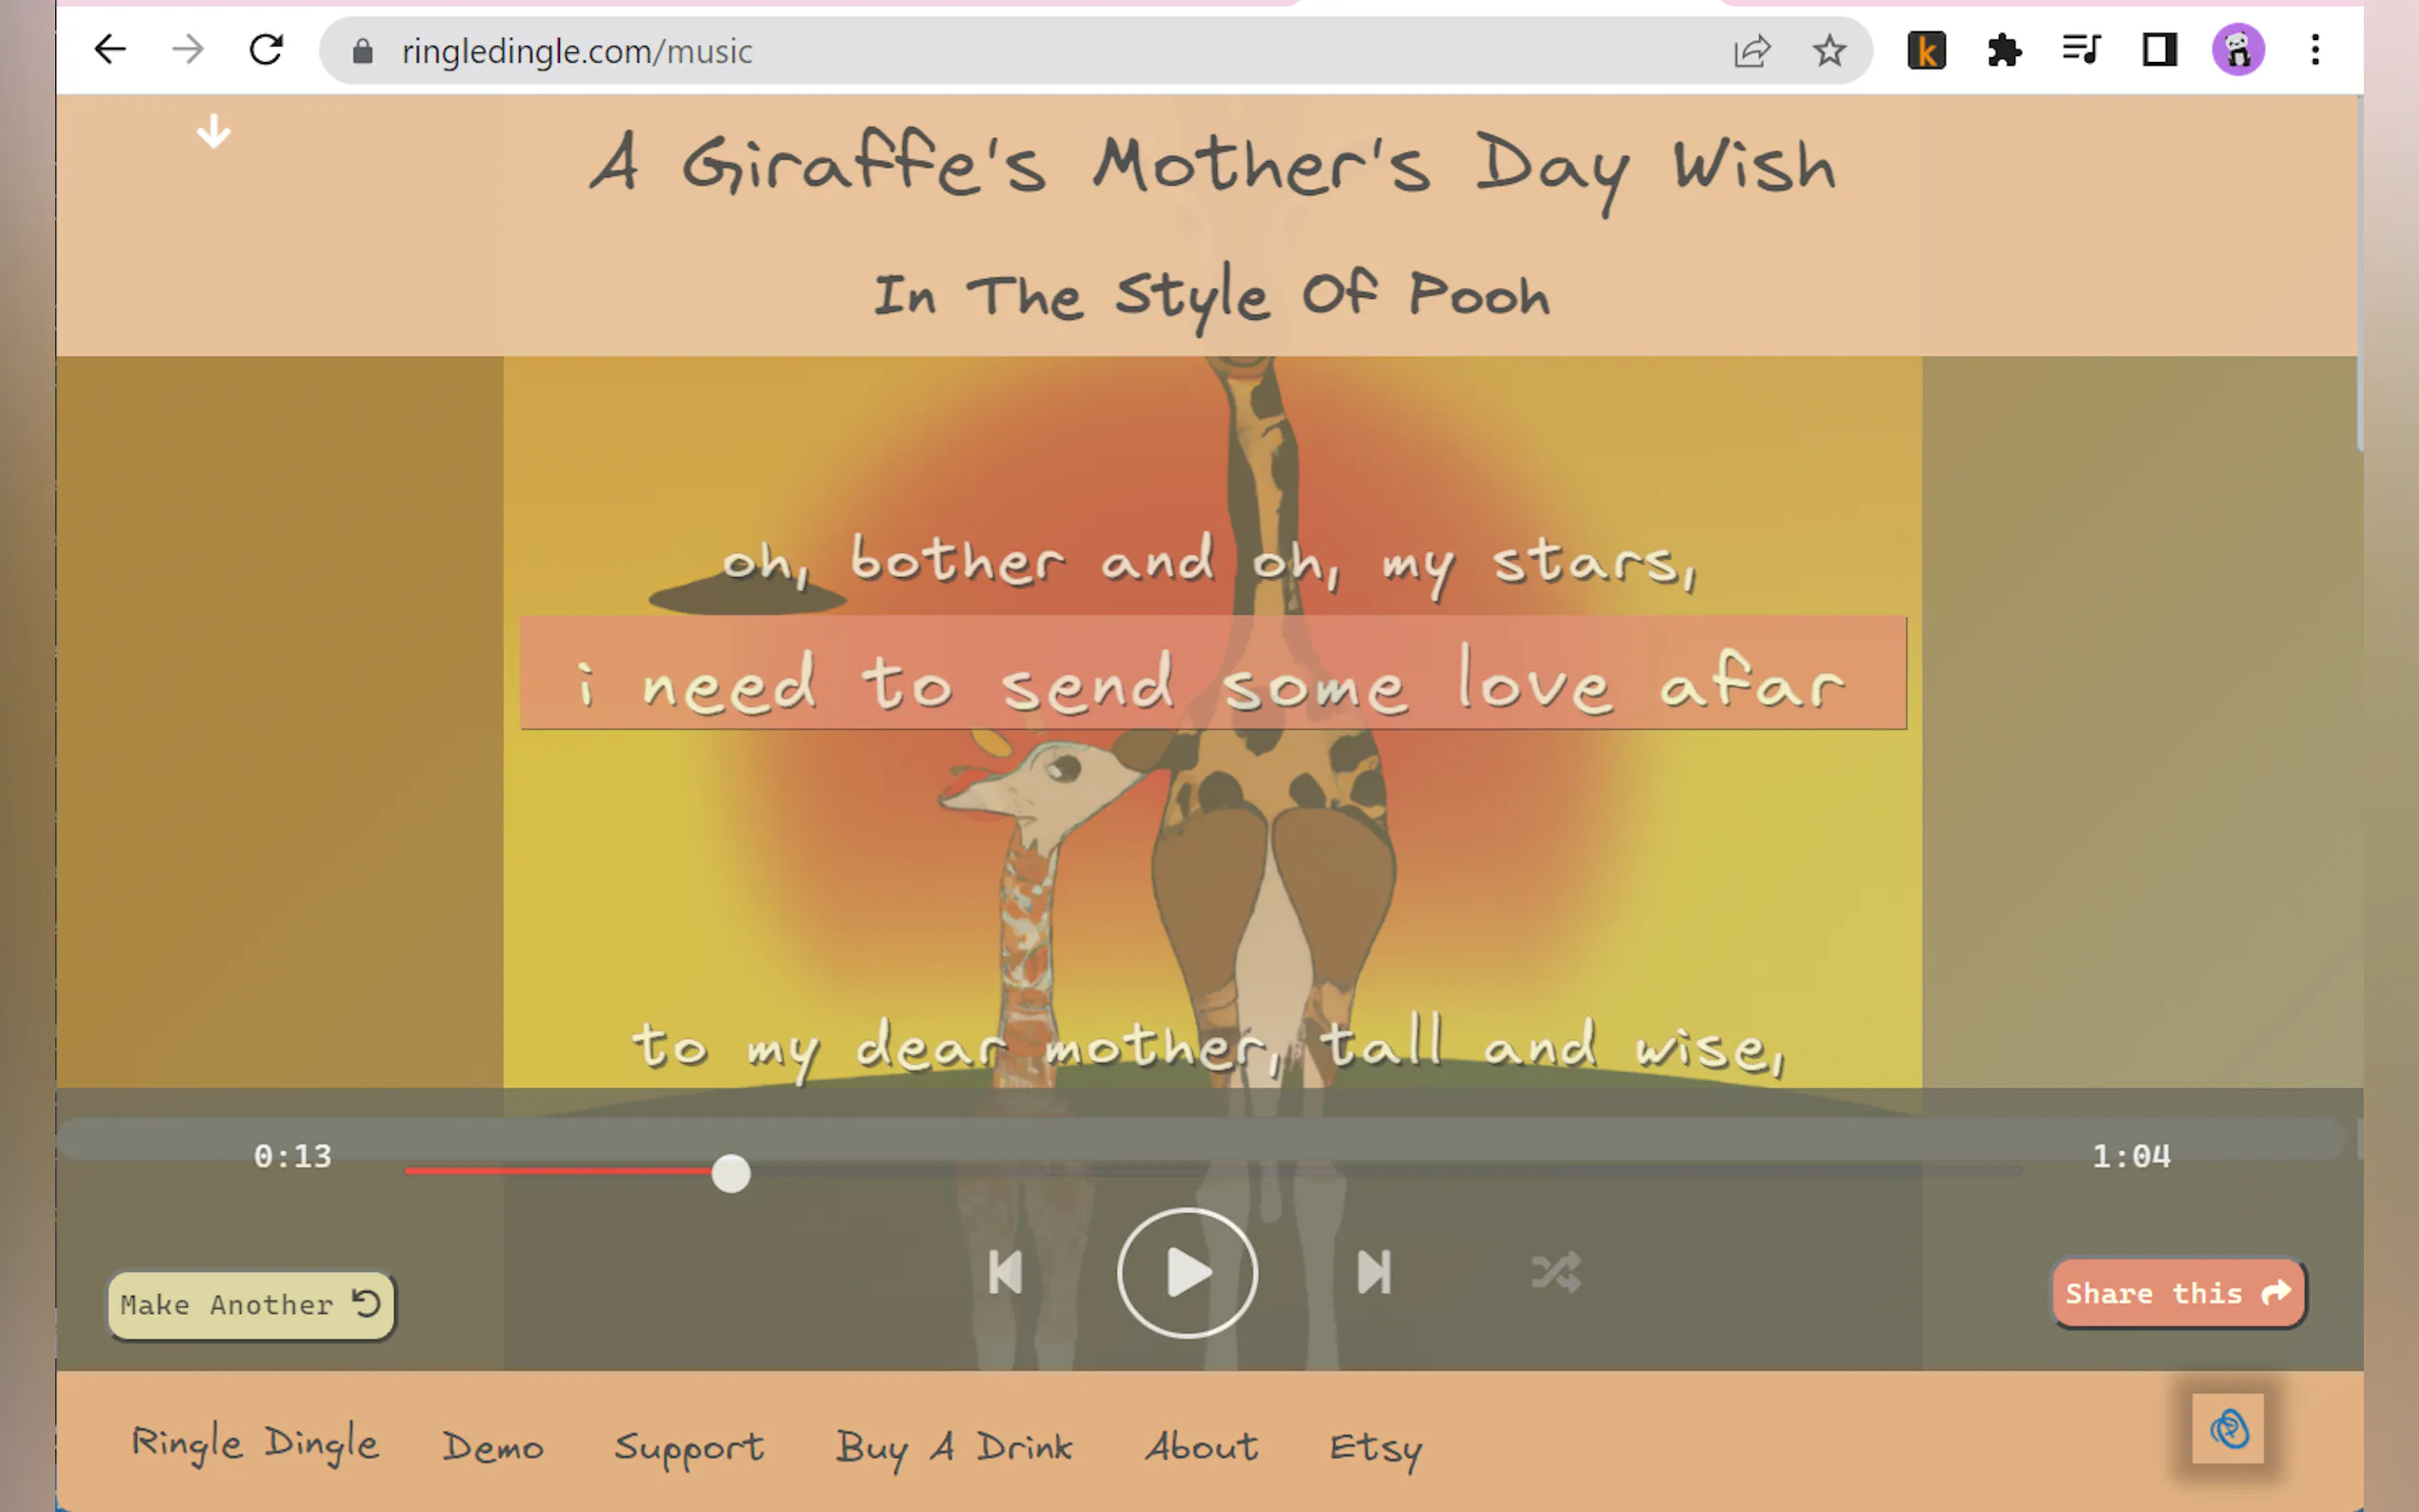Click the playback progress slider knob
The width and height of the screenshot is (2419, 1512).
[x=731, y=1173]
